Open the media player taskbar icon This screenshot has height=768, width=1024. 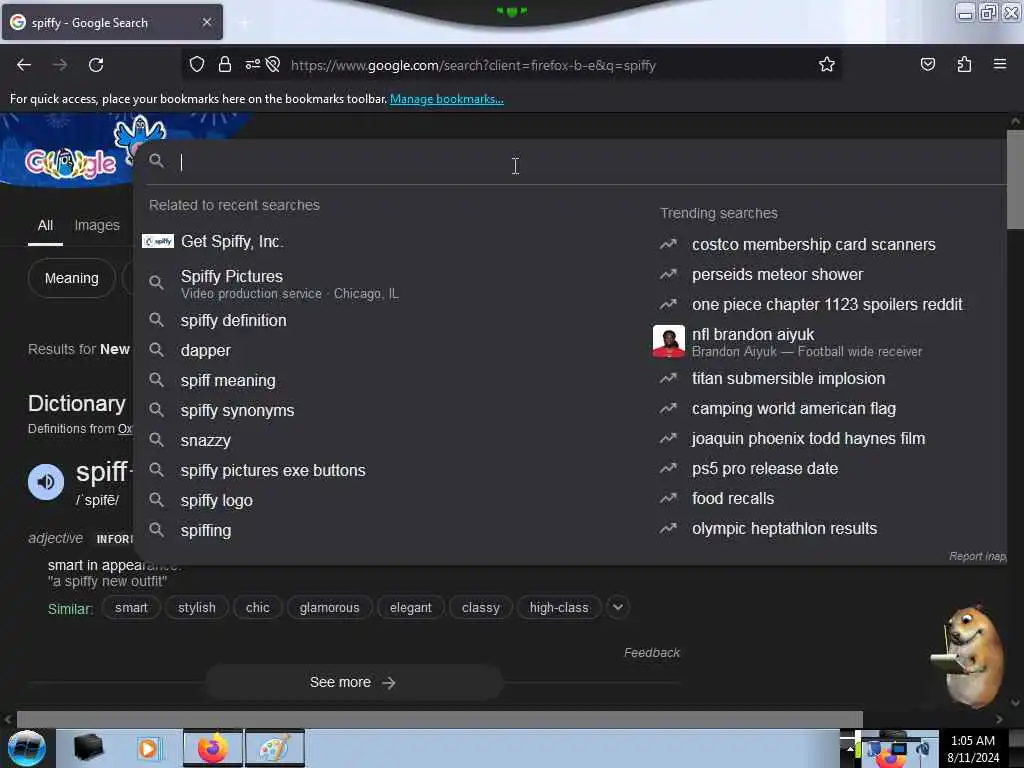coord(148,748)
